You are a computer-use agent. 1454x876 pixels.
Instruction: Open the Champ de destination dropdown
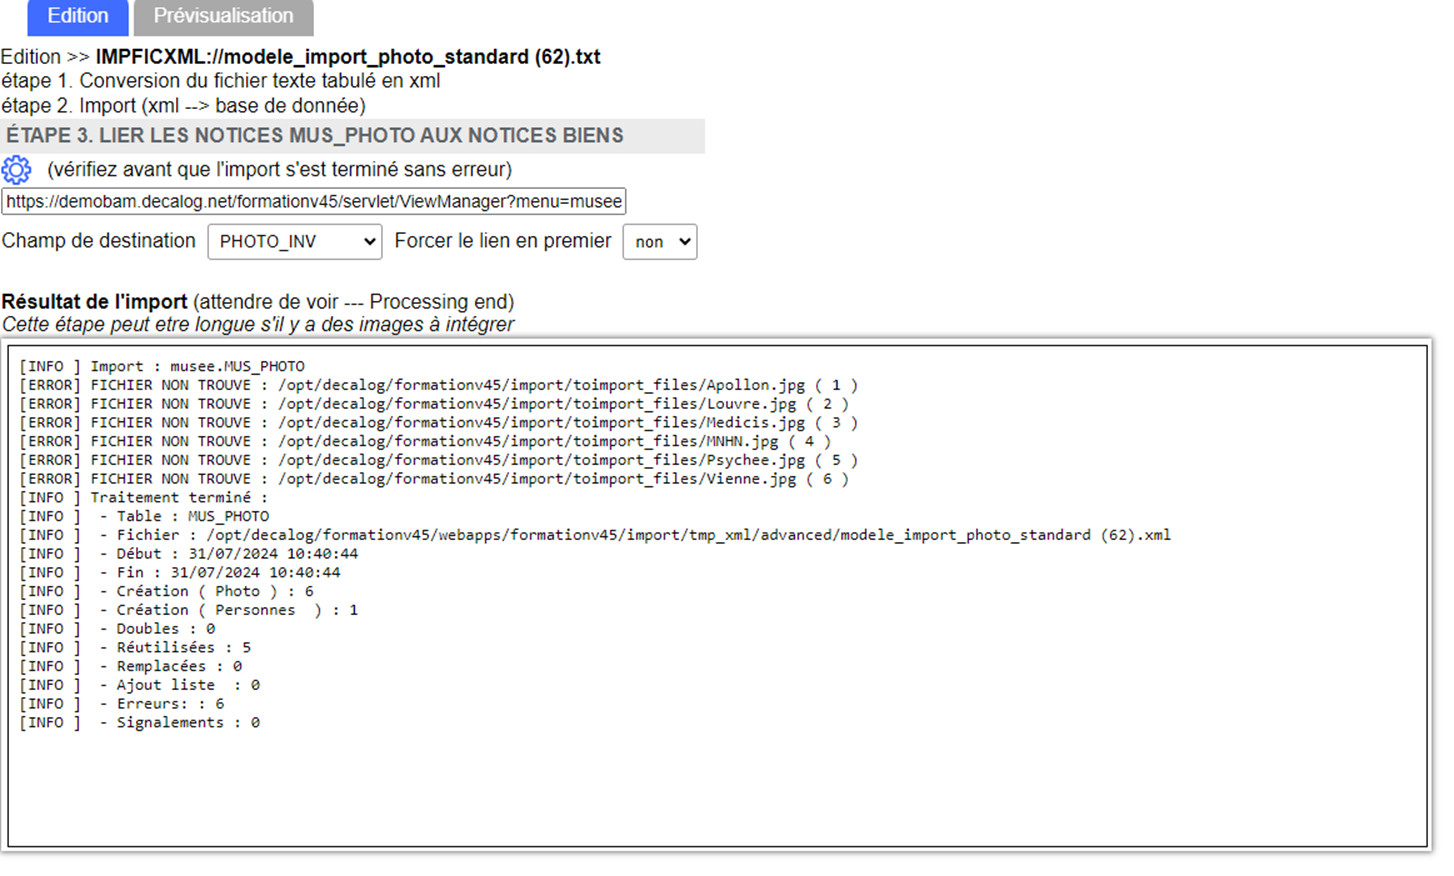(295, 242)
